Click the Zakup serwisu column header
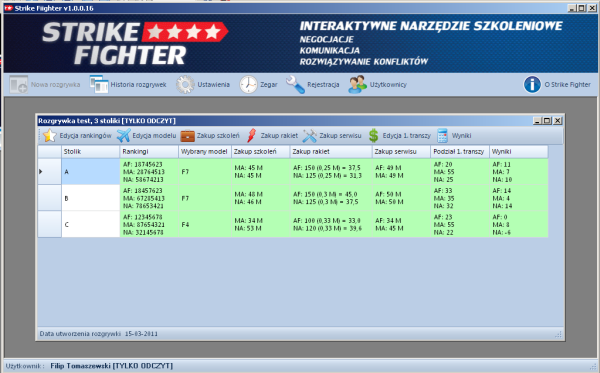The height and width of the screenshot is (373, 600). tap(401, 151)
